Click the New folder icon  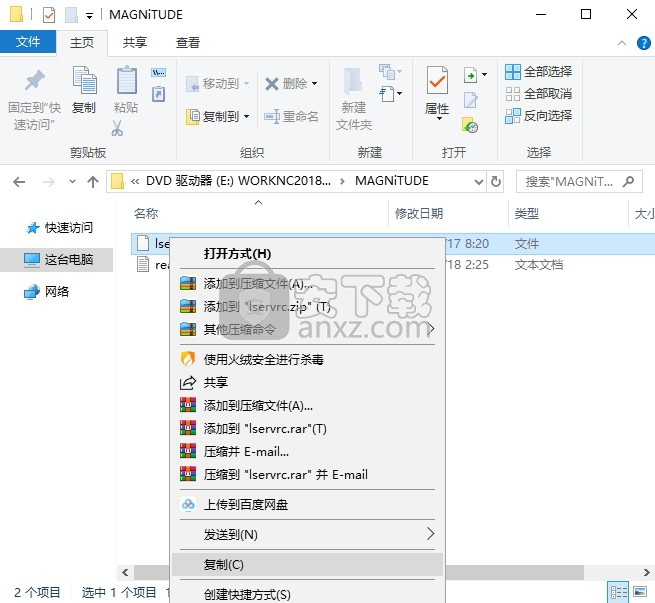[x=353, y=80]
